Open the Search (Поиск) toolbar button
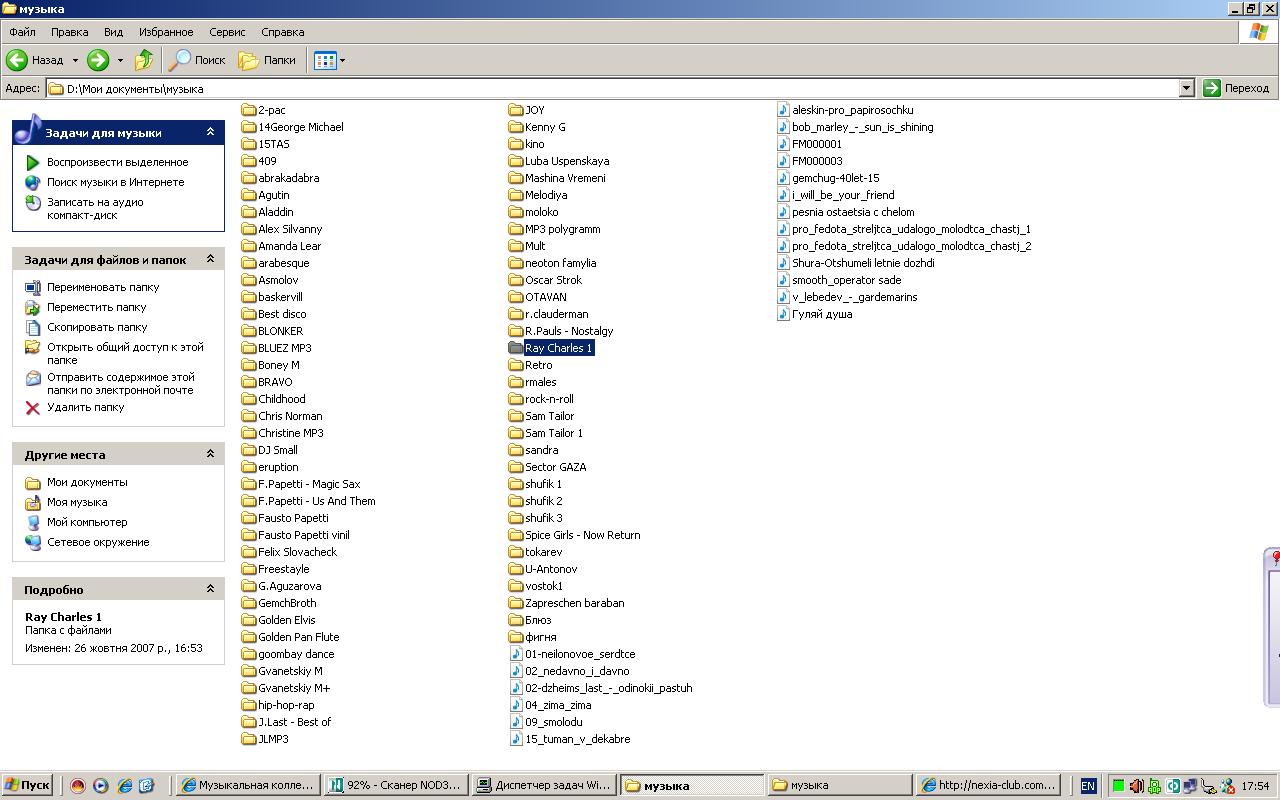Screen dimensions: 1280x800 coord(197,60)
